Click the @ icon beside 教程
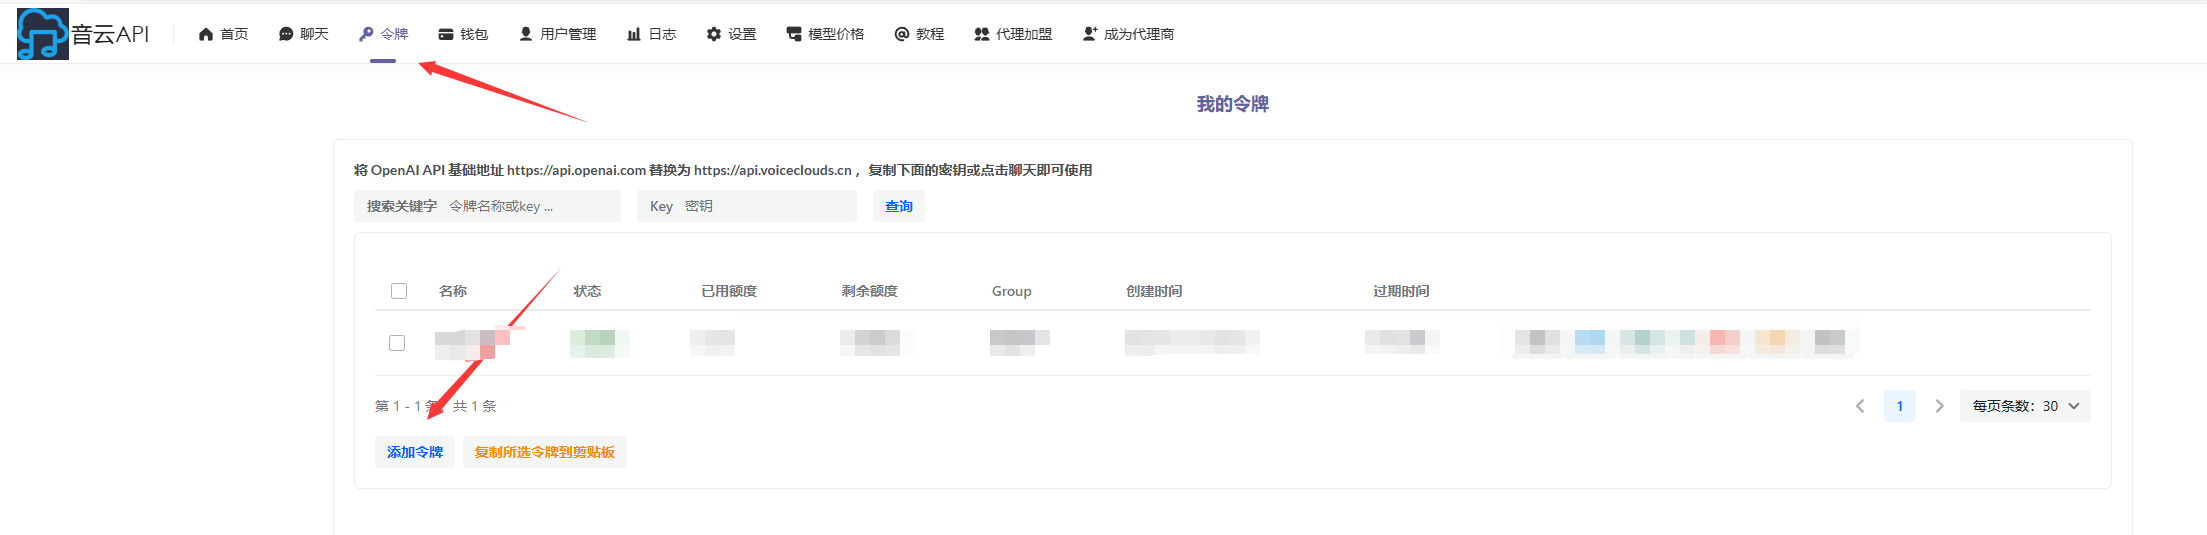 tap(902, 34)
